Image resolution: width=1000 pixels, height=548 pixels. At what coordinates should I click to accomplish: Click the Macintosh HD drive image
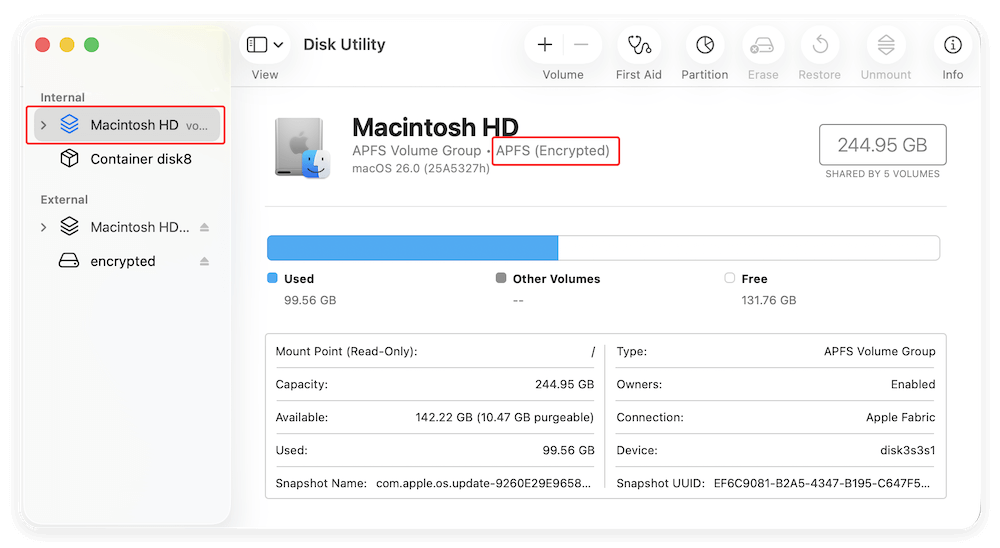click(302, 147)
